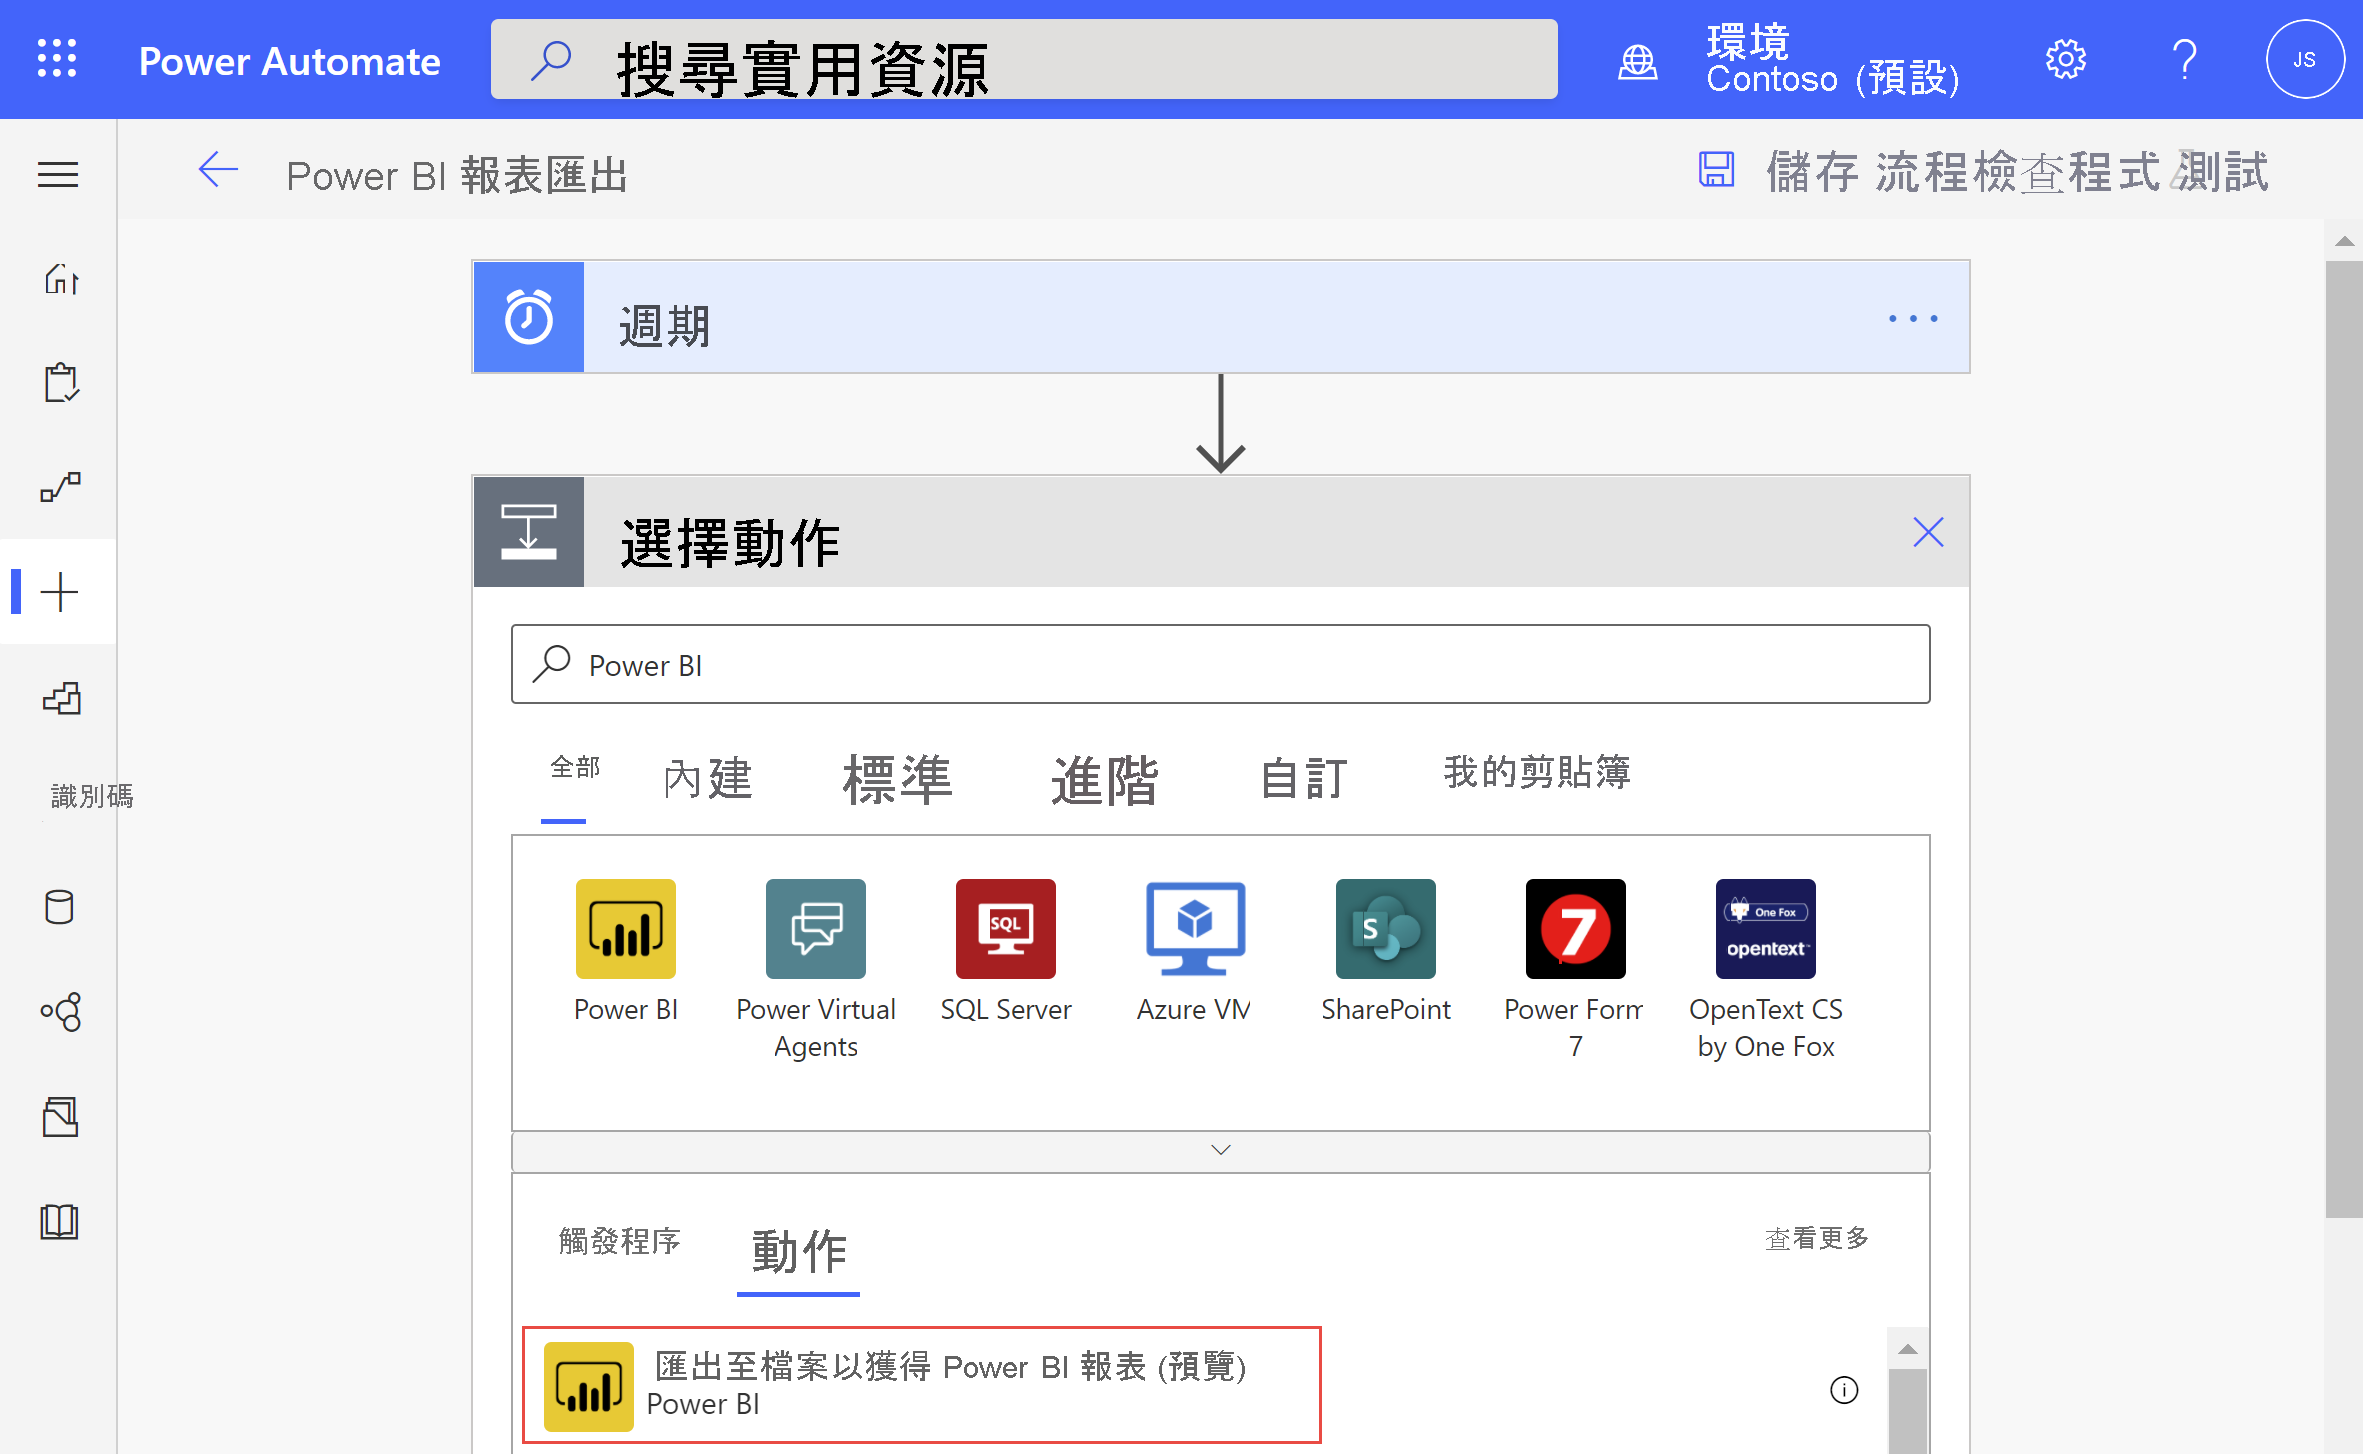Switch to the 我的剪貼簿 tab
Screen dimensions: 2363x1454
1537,771
